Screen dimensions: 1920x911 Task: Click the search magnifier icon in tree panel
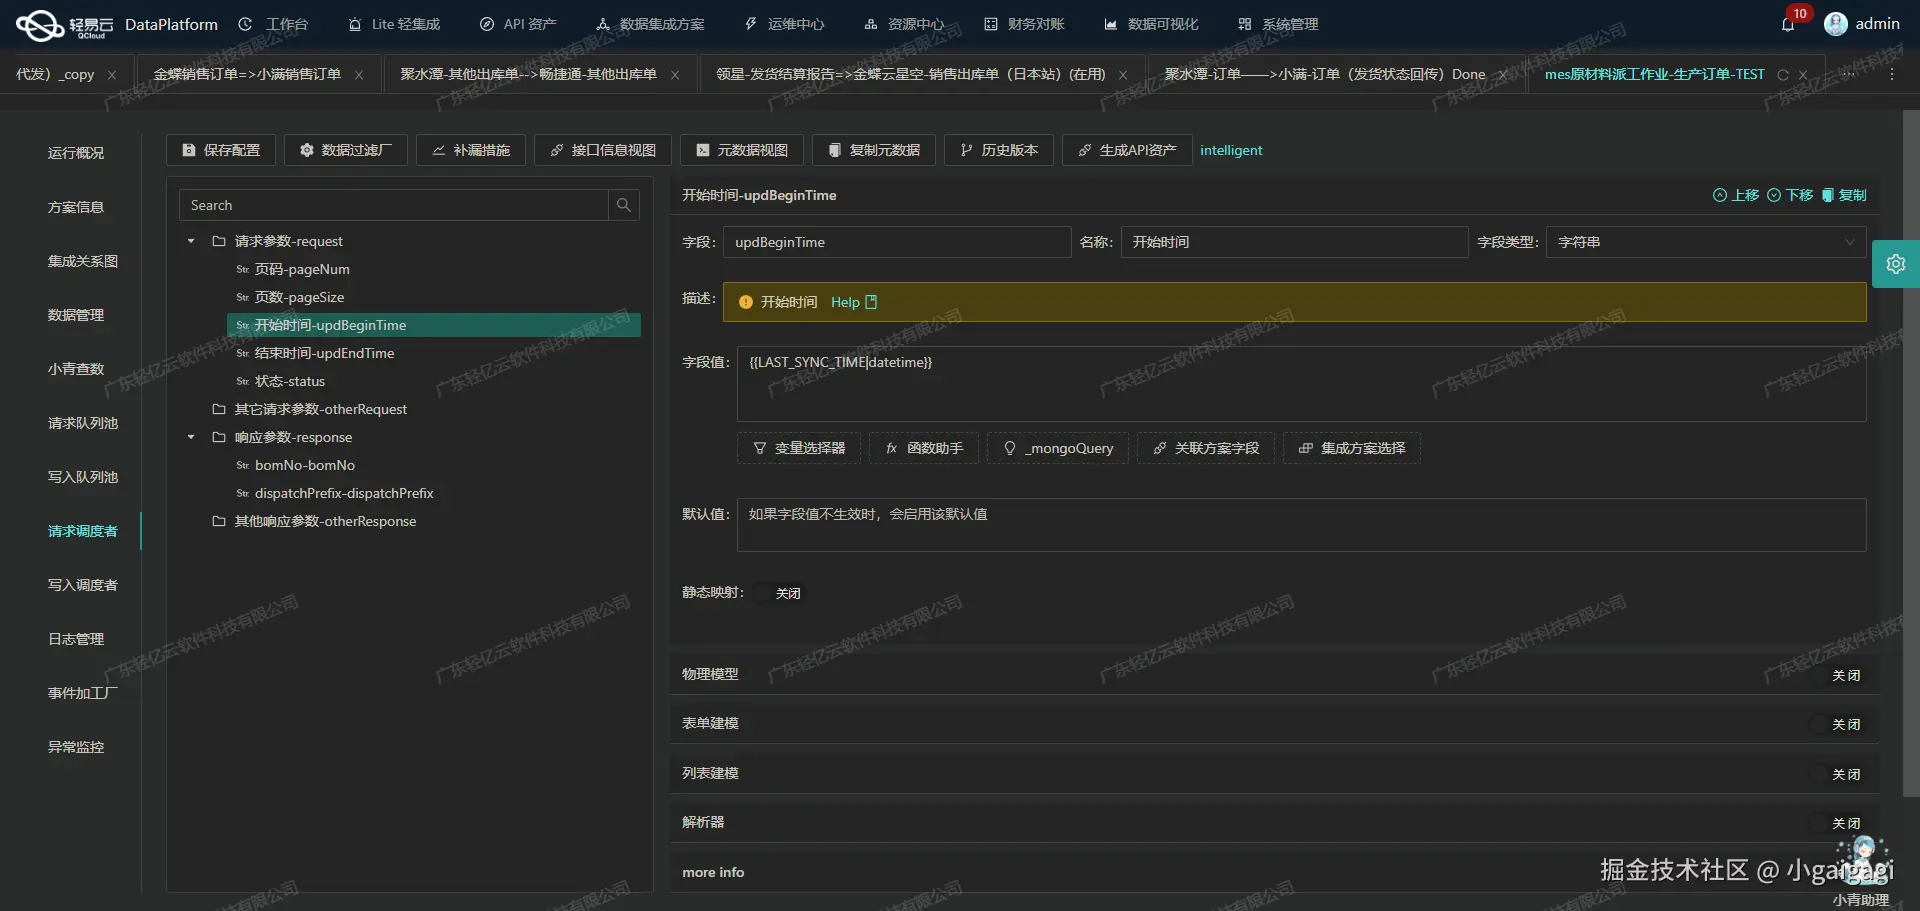(x=624, y=205)
